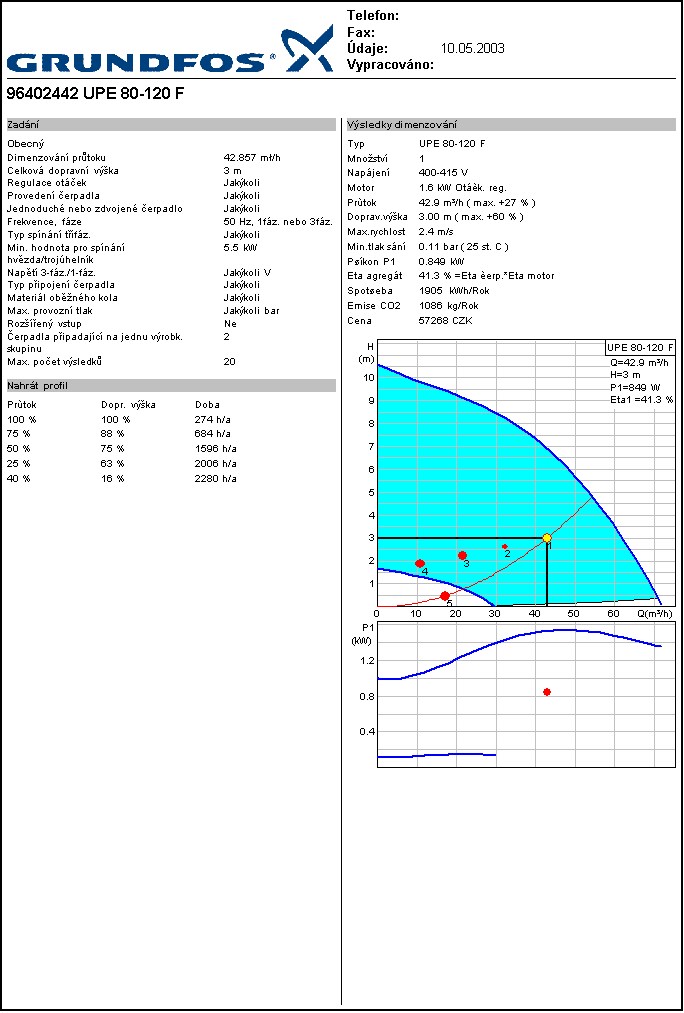Click the yellow duty point on the pump curve
This screenshot has width=684, height=1013.
547,538
